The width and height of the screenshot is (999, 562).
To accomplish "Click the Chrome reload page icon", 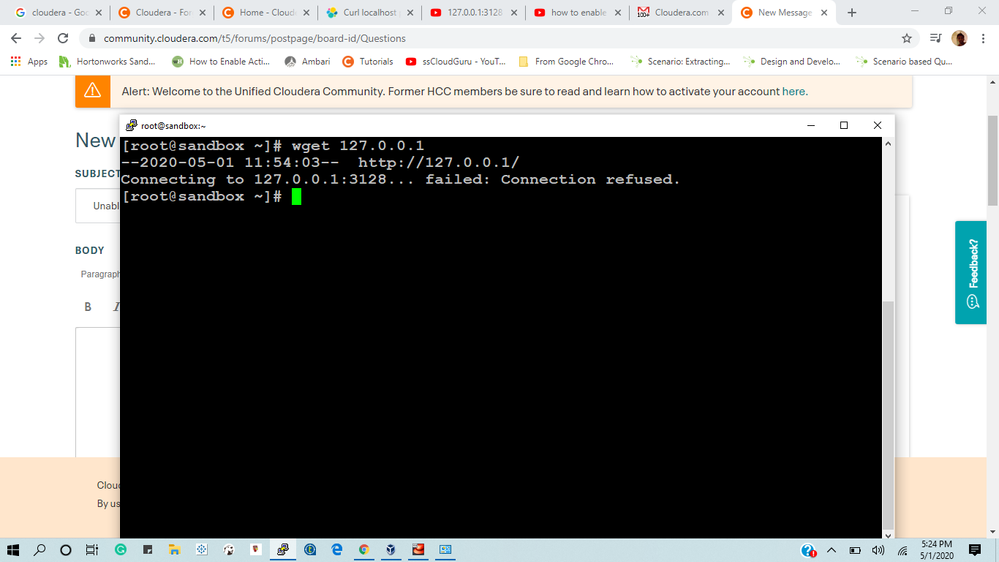I will click(x=62, y=38).
